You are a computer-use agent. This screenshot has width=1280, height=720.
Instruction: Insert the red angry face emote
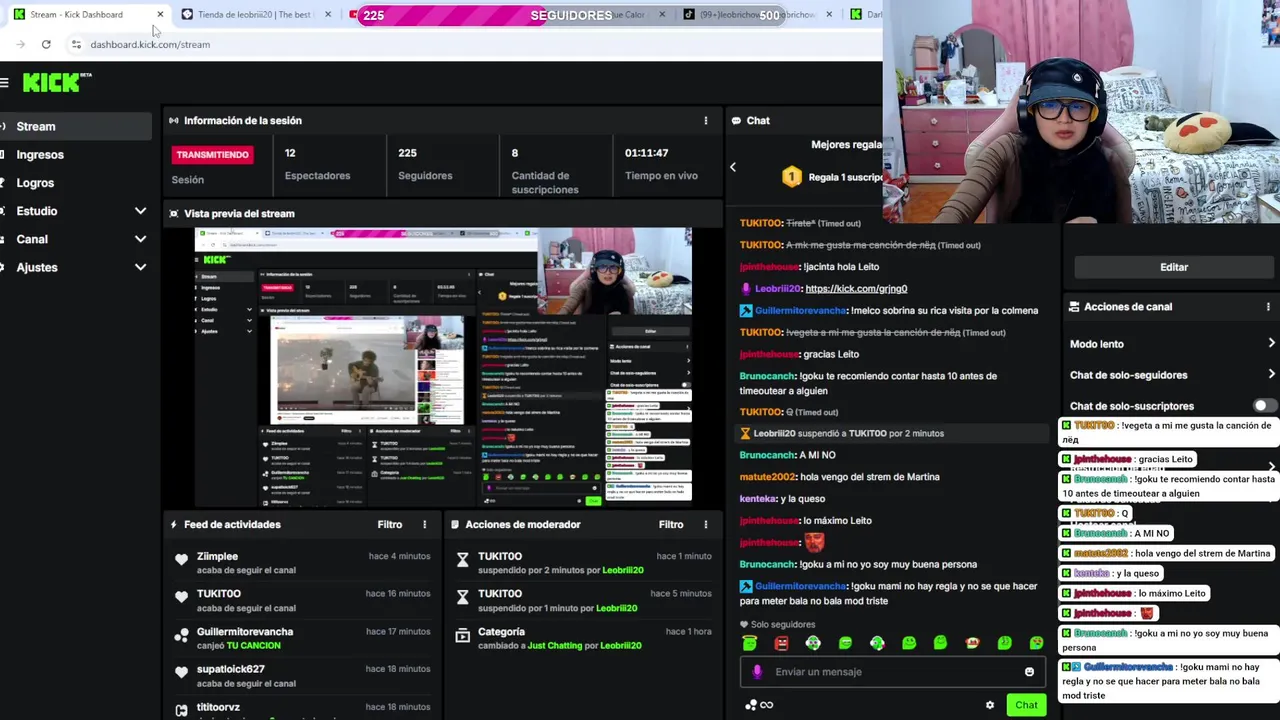click(782, 643)
